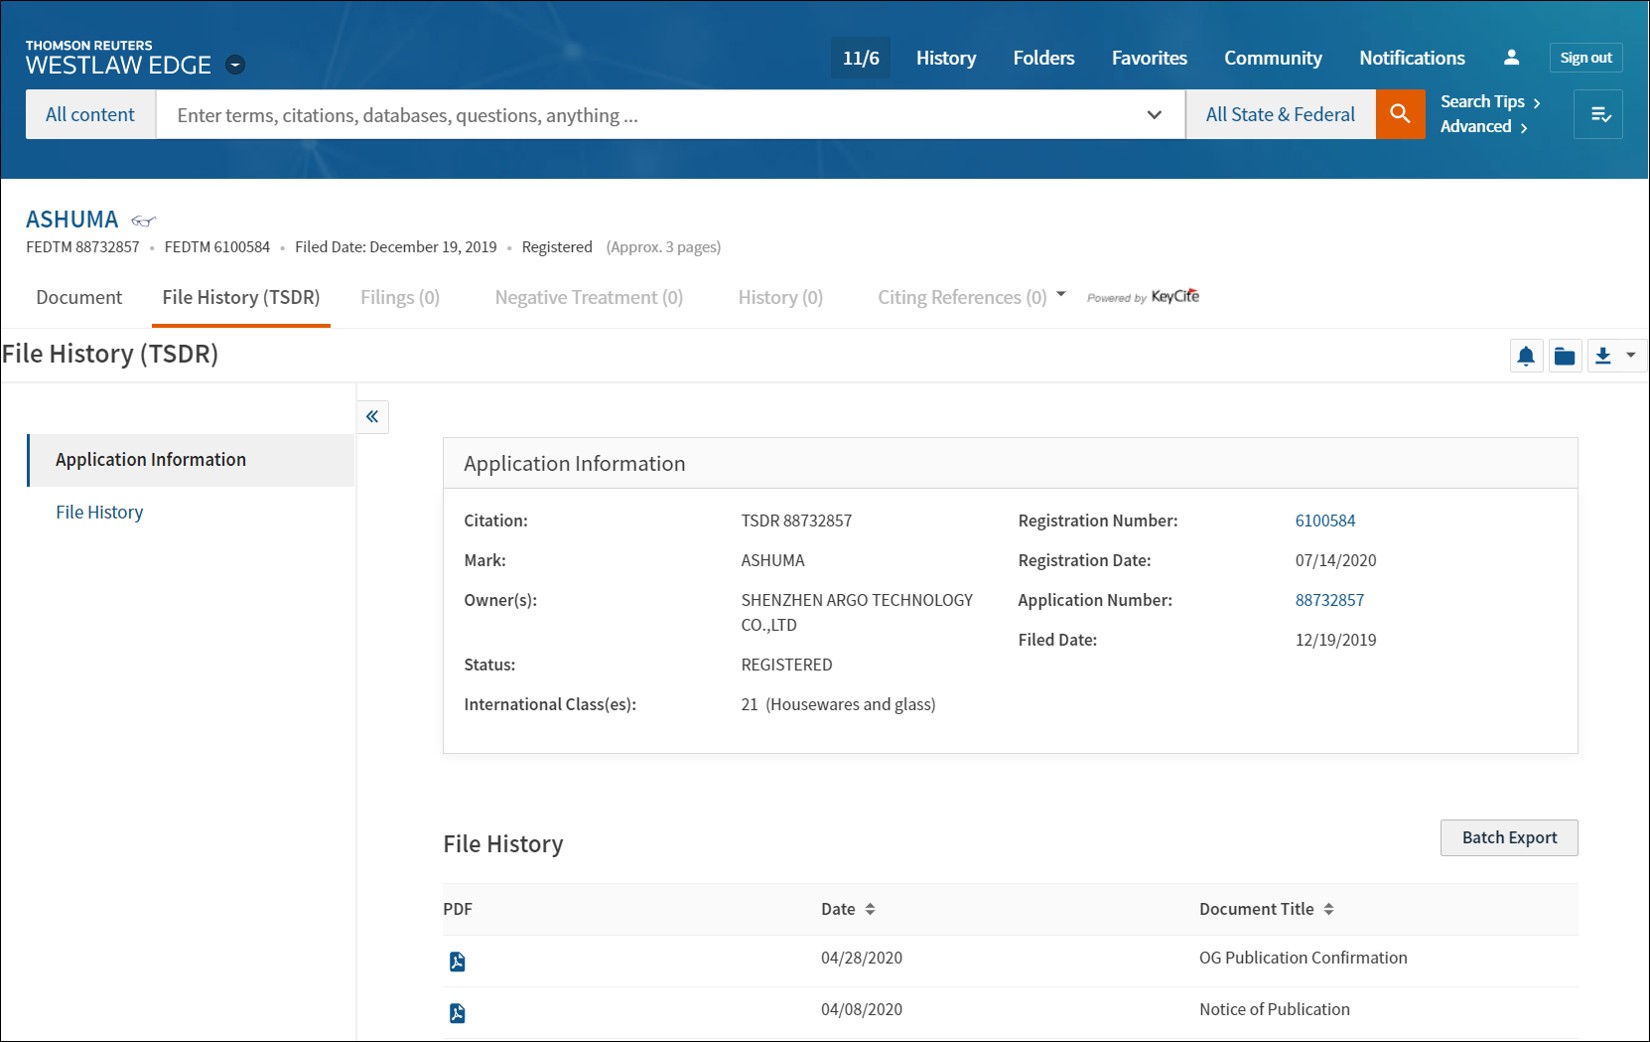Open the Advanced search link

(1484, 127)
